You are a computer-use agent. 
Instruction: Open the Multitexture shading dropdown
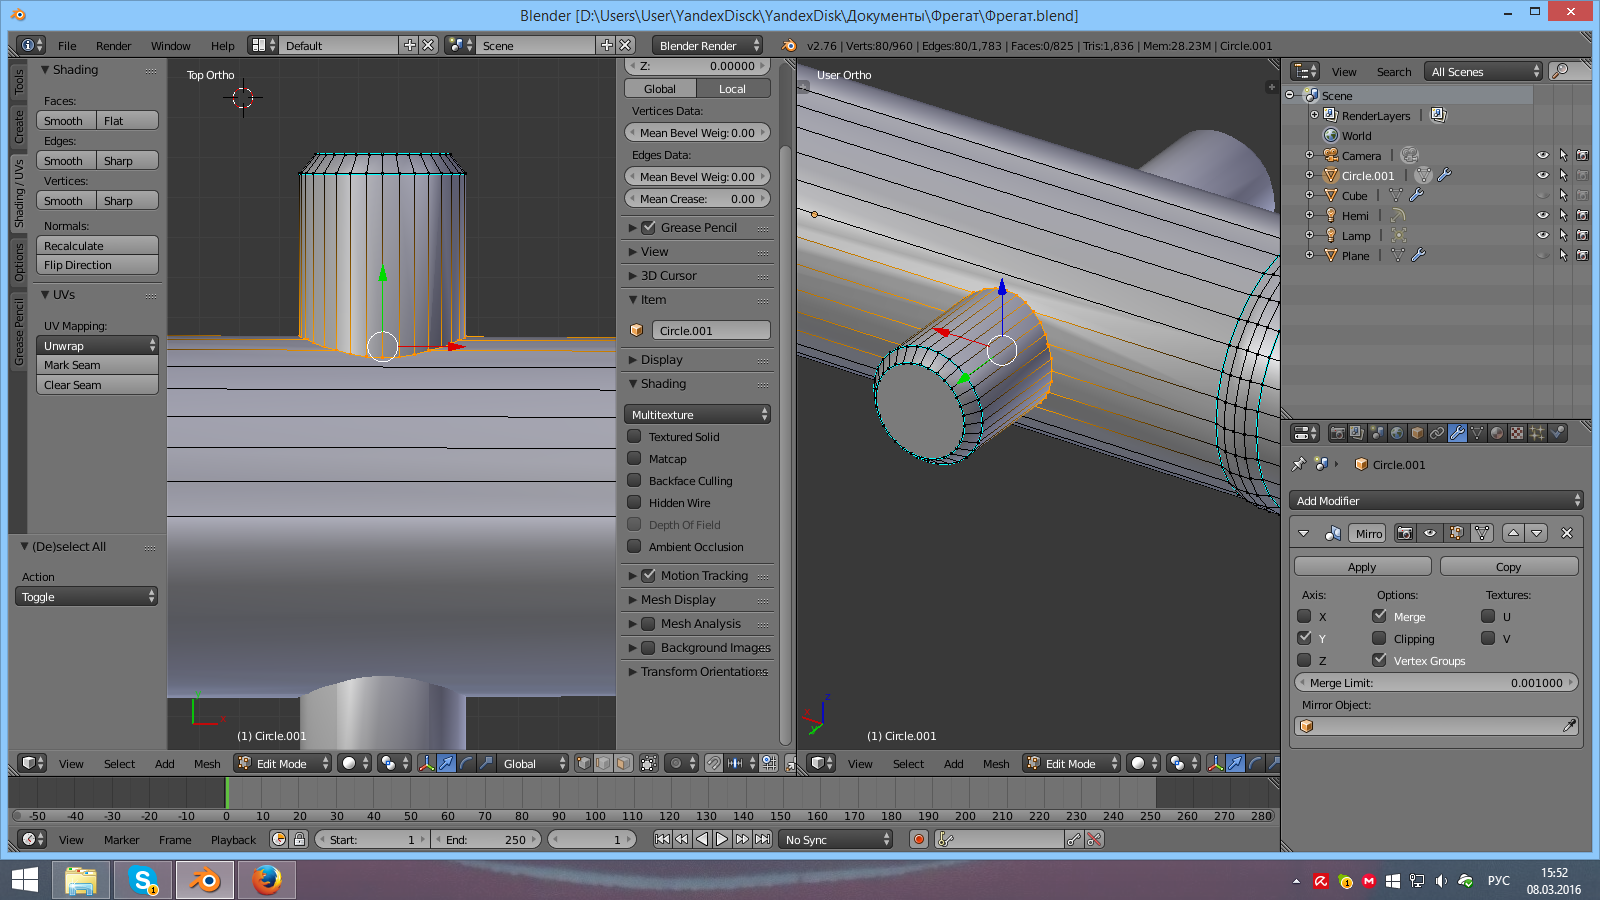(697, 414)
